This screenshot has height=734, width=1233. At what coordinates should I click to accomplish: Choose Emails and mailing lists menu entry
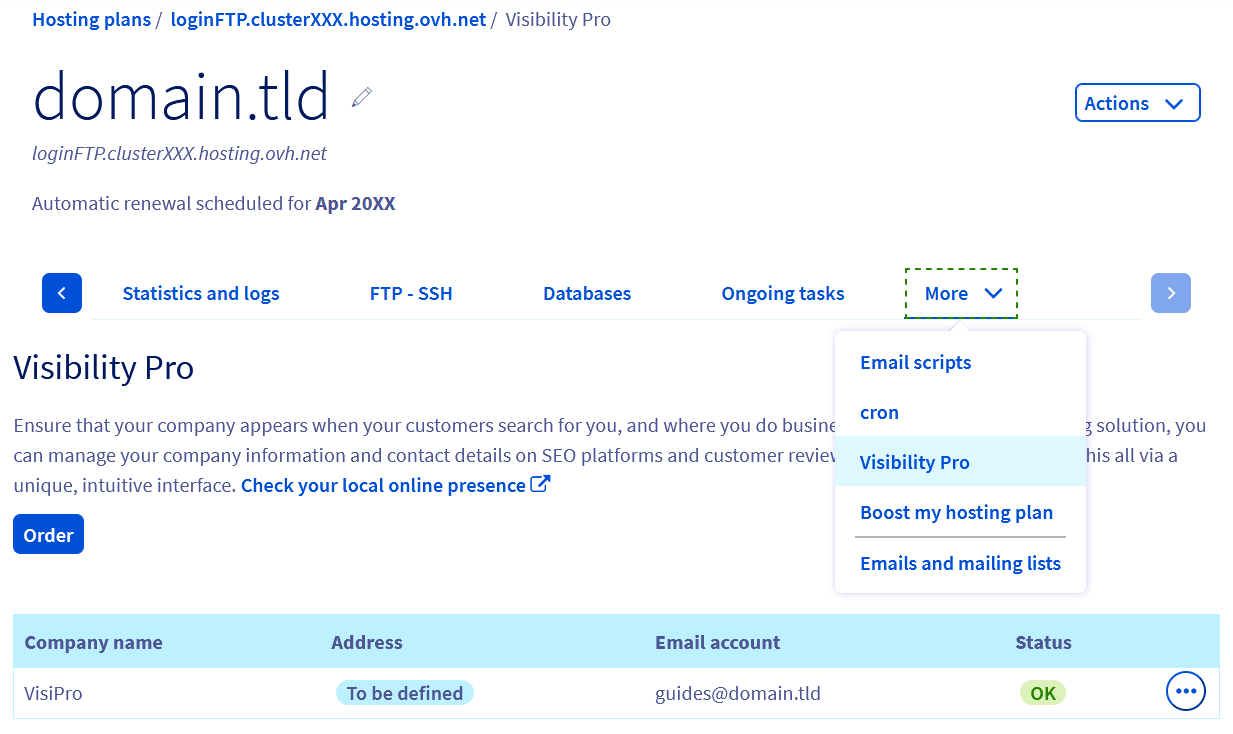960,563
